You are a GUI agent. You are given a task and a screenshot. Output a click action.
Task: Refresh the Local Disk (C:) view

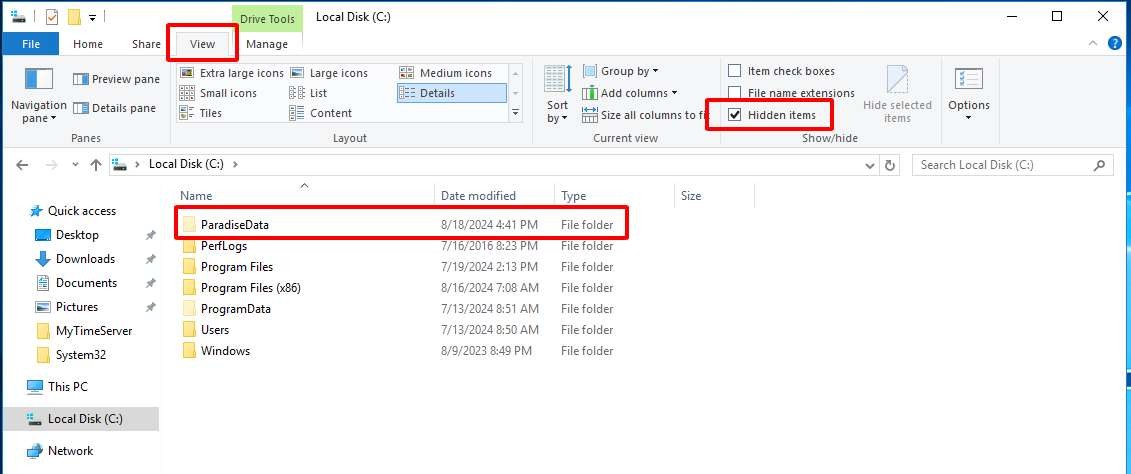[891, 165]
